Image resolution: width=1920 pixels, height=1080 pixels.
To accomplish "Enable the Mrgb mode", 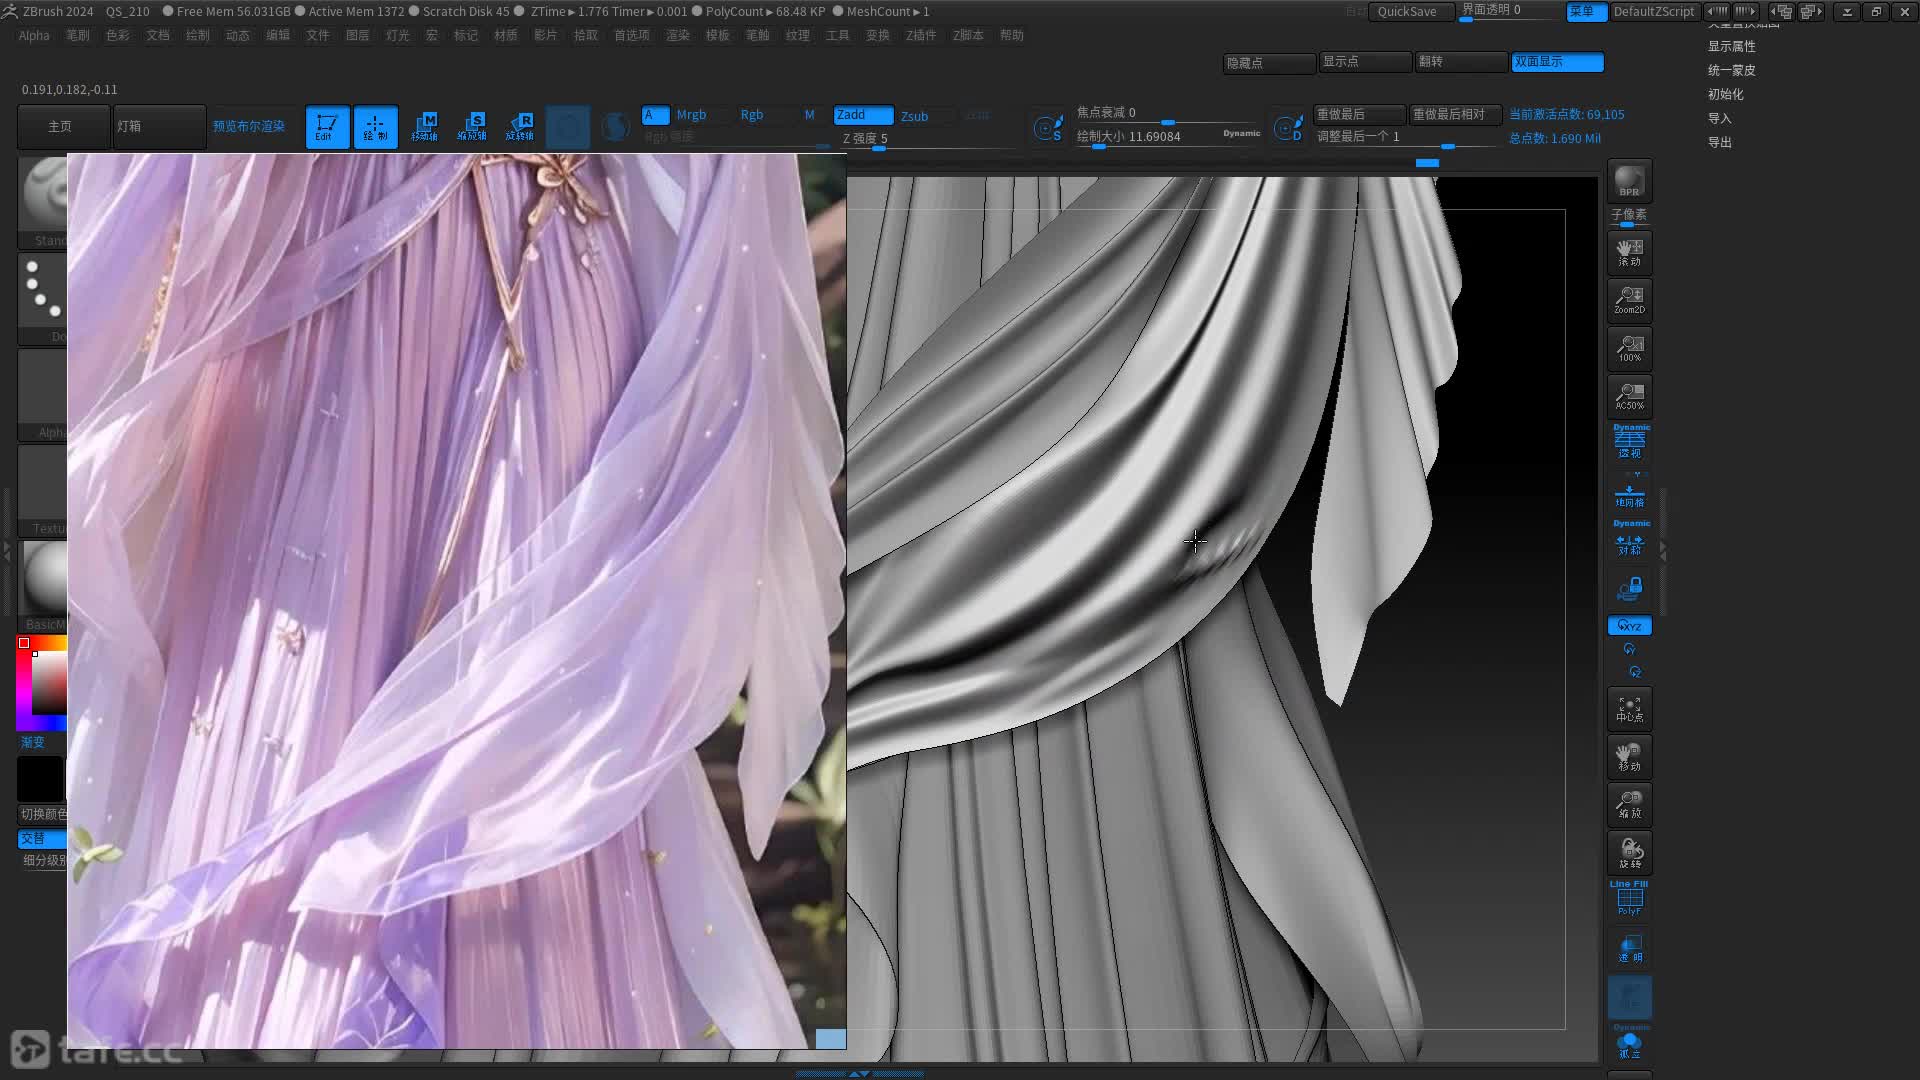I will [x=691, y=115].
